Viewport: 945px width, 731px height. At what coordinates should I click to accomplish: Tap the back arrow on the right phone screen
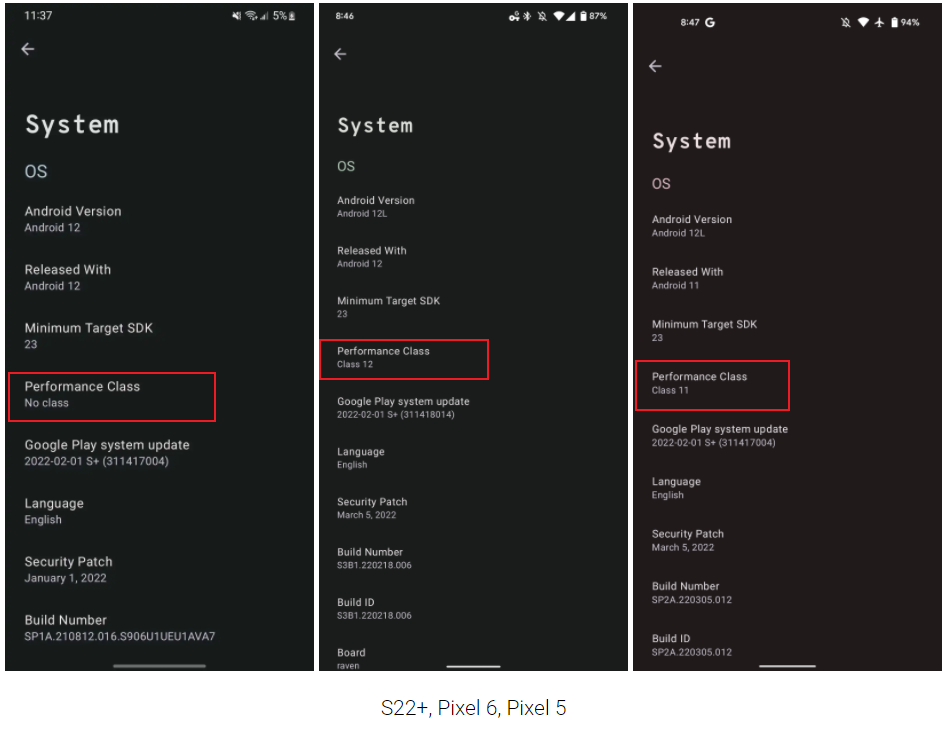[x=655, y=66]
